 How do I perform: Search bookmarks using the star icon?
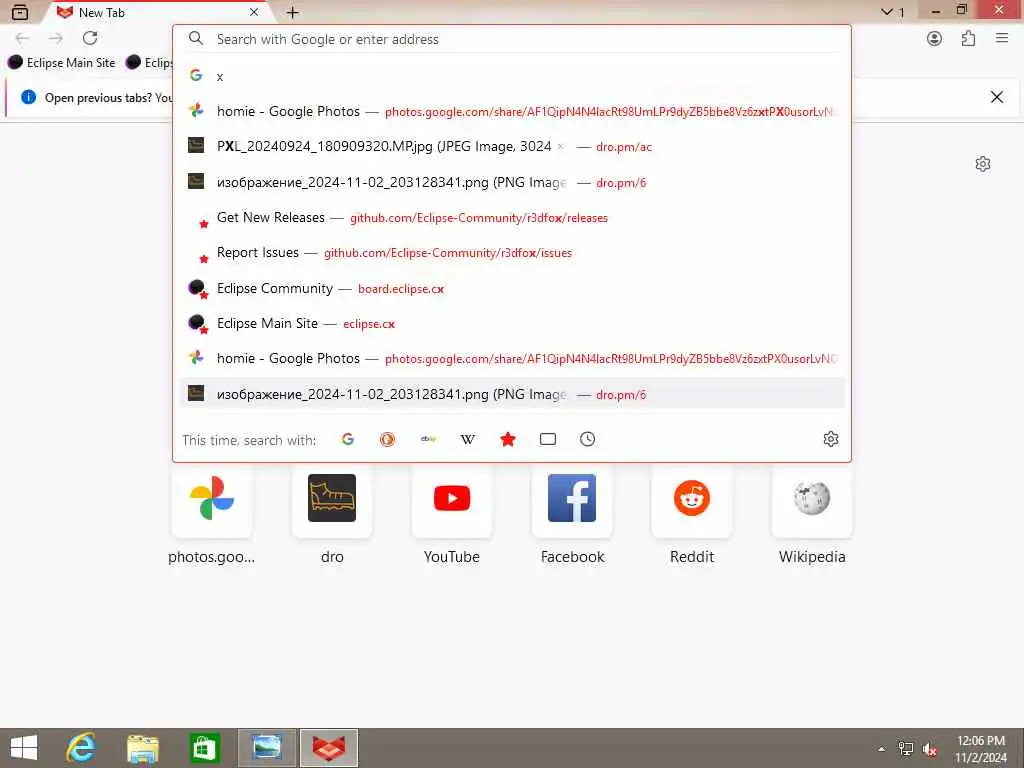(x=507, y=440)
